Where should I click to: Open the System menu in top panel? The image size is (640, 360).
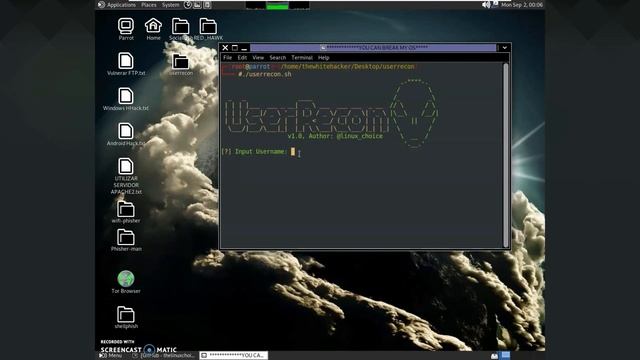(x=170, y=5)
